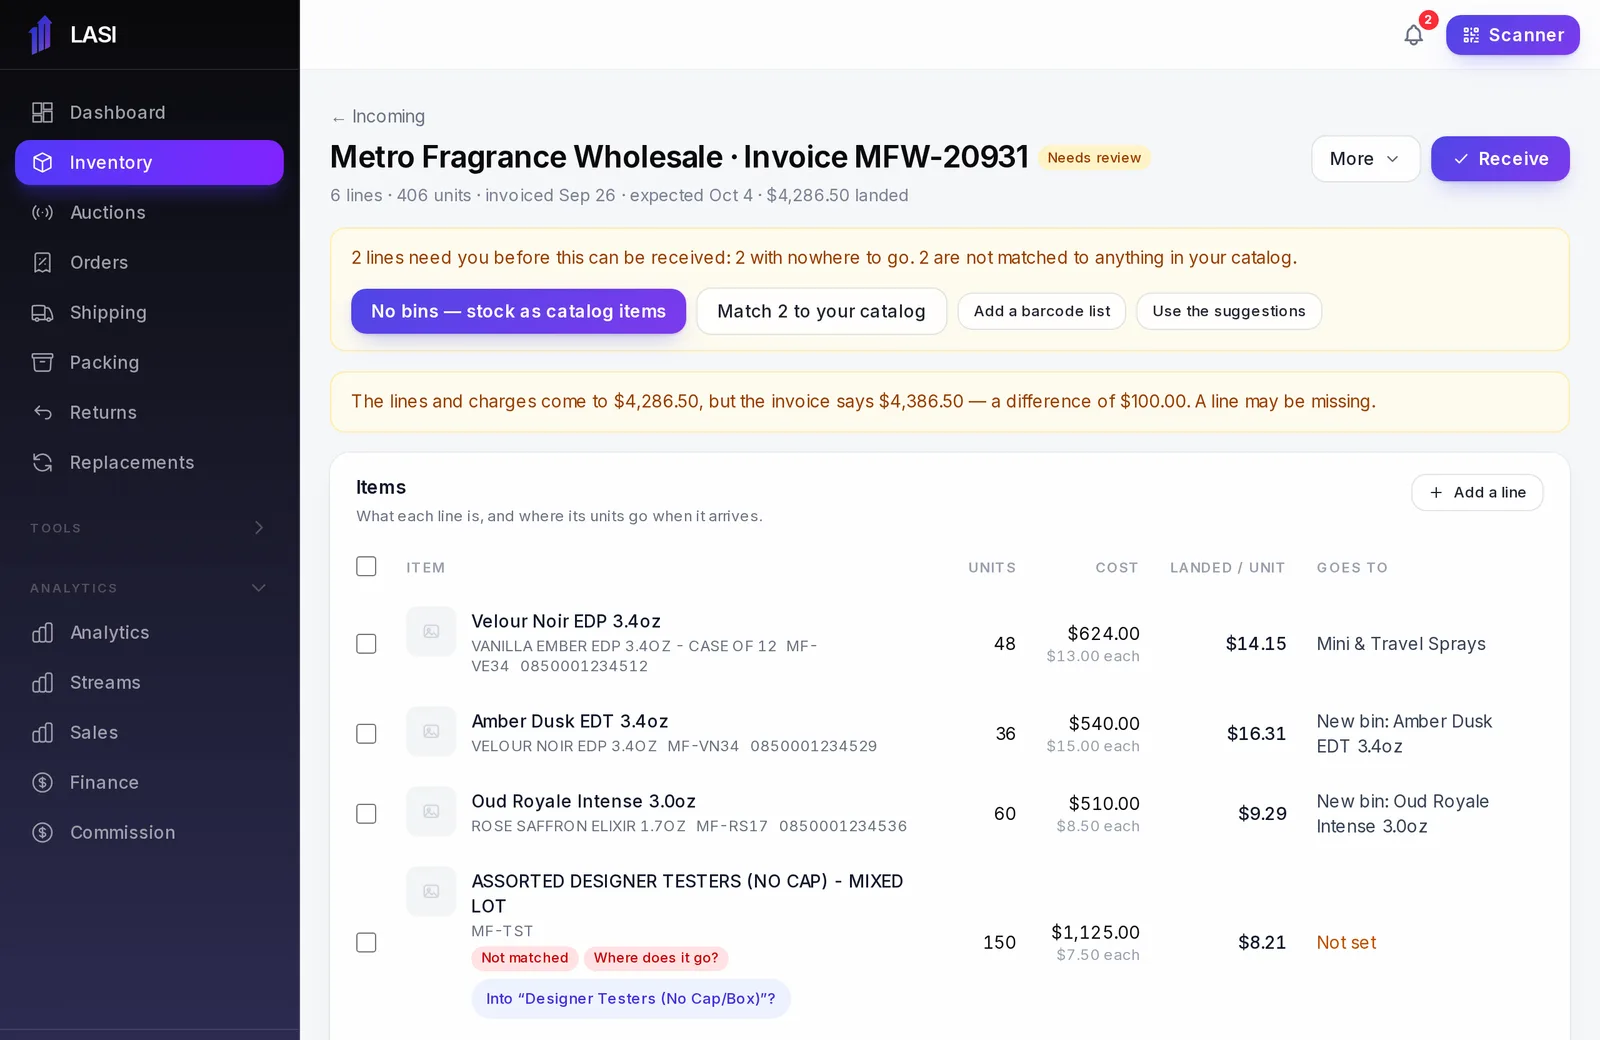Click the Where does it go? tag
Viewport: 1600px width, 1040px height.
click(x=656, y=958)
